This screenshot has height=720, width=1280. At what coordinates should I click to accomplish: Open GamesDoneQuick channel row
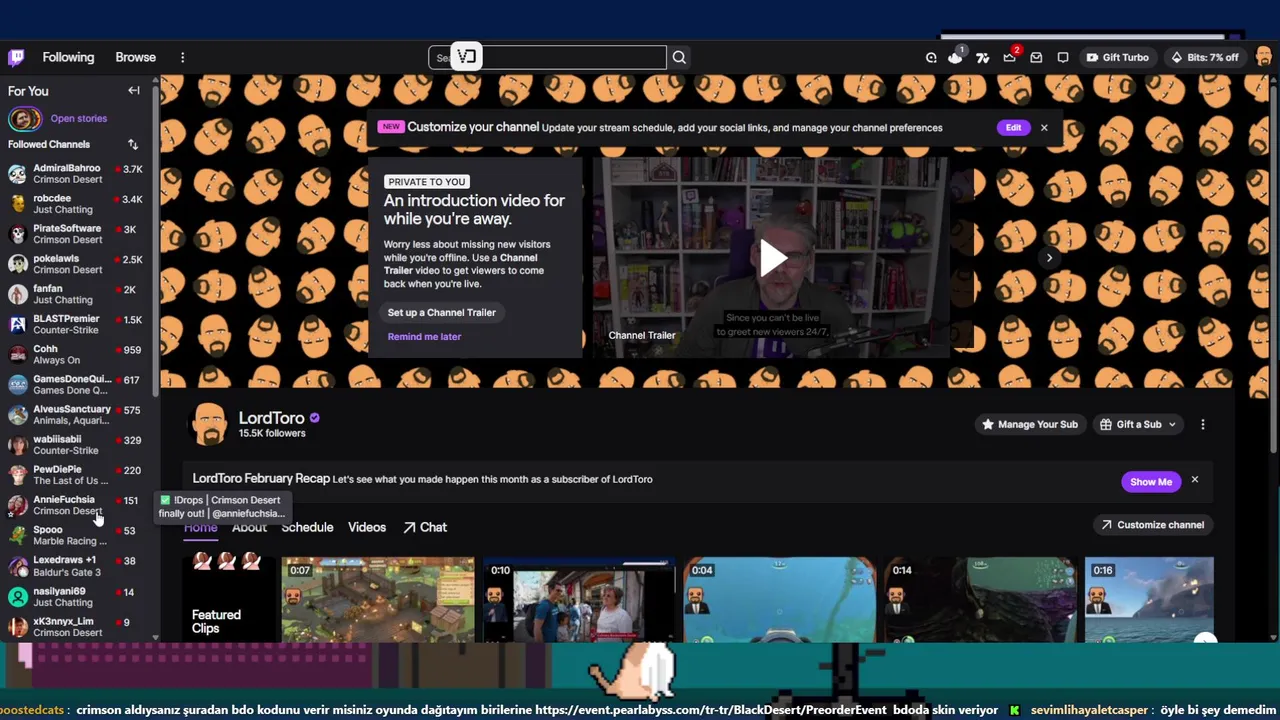pyautogui.click(x=75, y=384)
